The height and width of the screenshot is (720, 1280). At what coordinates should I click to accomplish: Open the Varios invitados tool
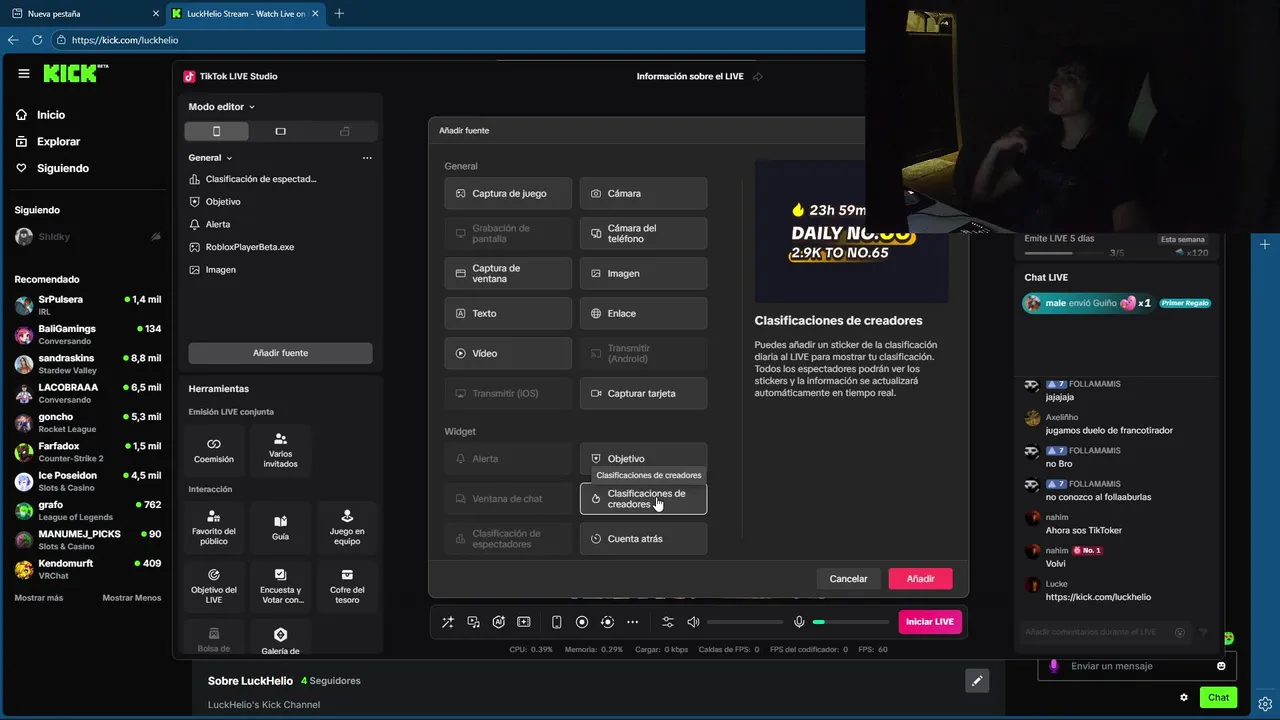280,450
